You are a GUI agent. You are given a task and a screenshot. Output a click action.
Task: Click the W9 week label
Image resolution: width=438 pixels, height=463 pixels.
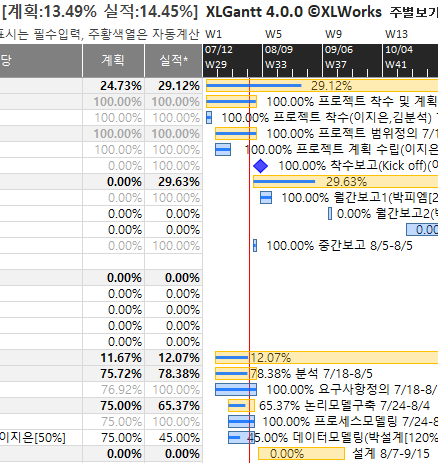[333, 34]
